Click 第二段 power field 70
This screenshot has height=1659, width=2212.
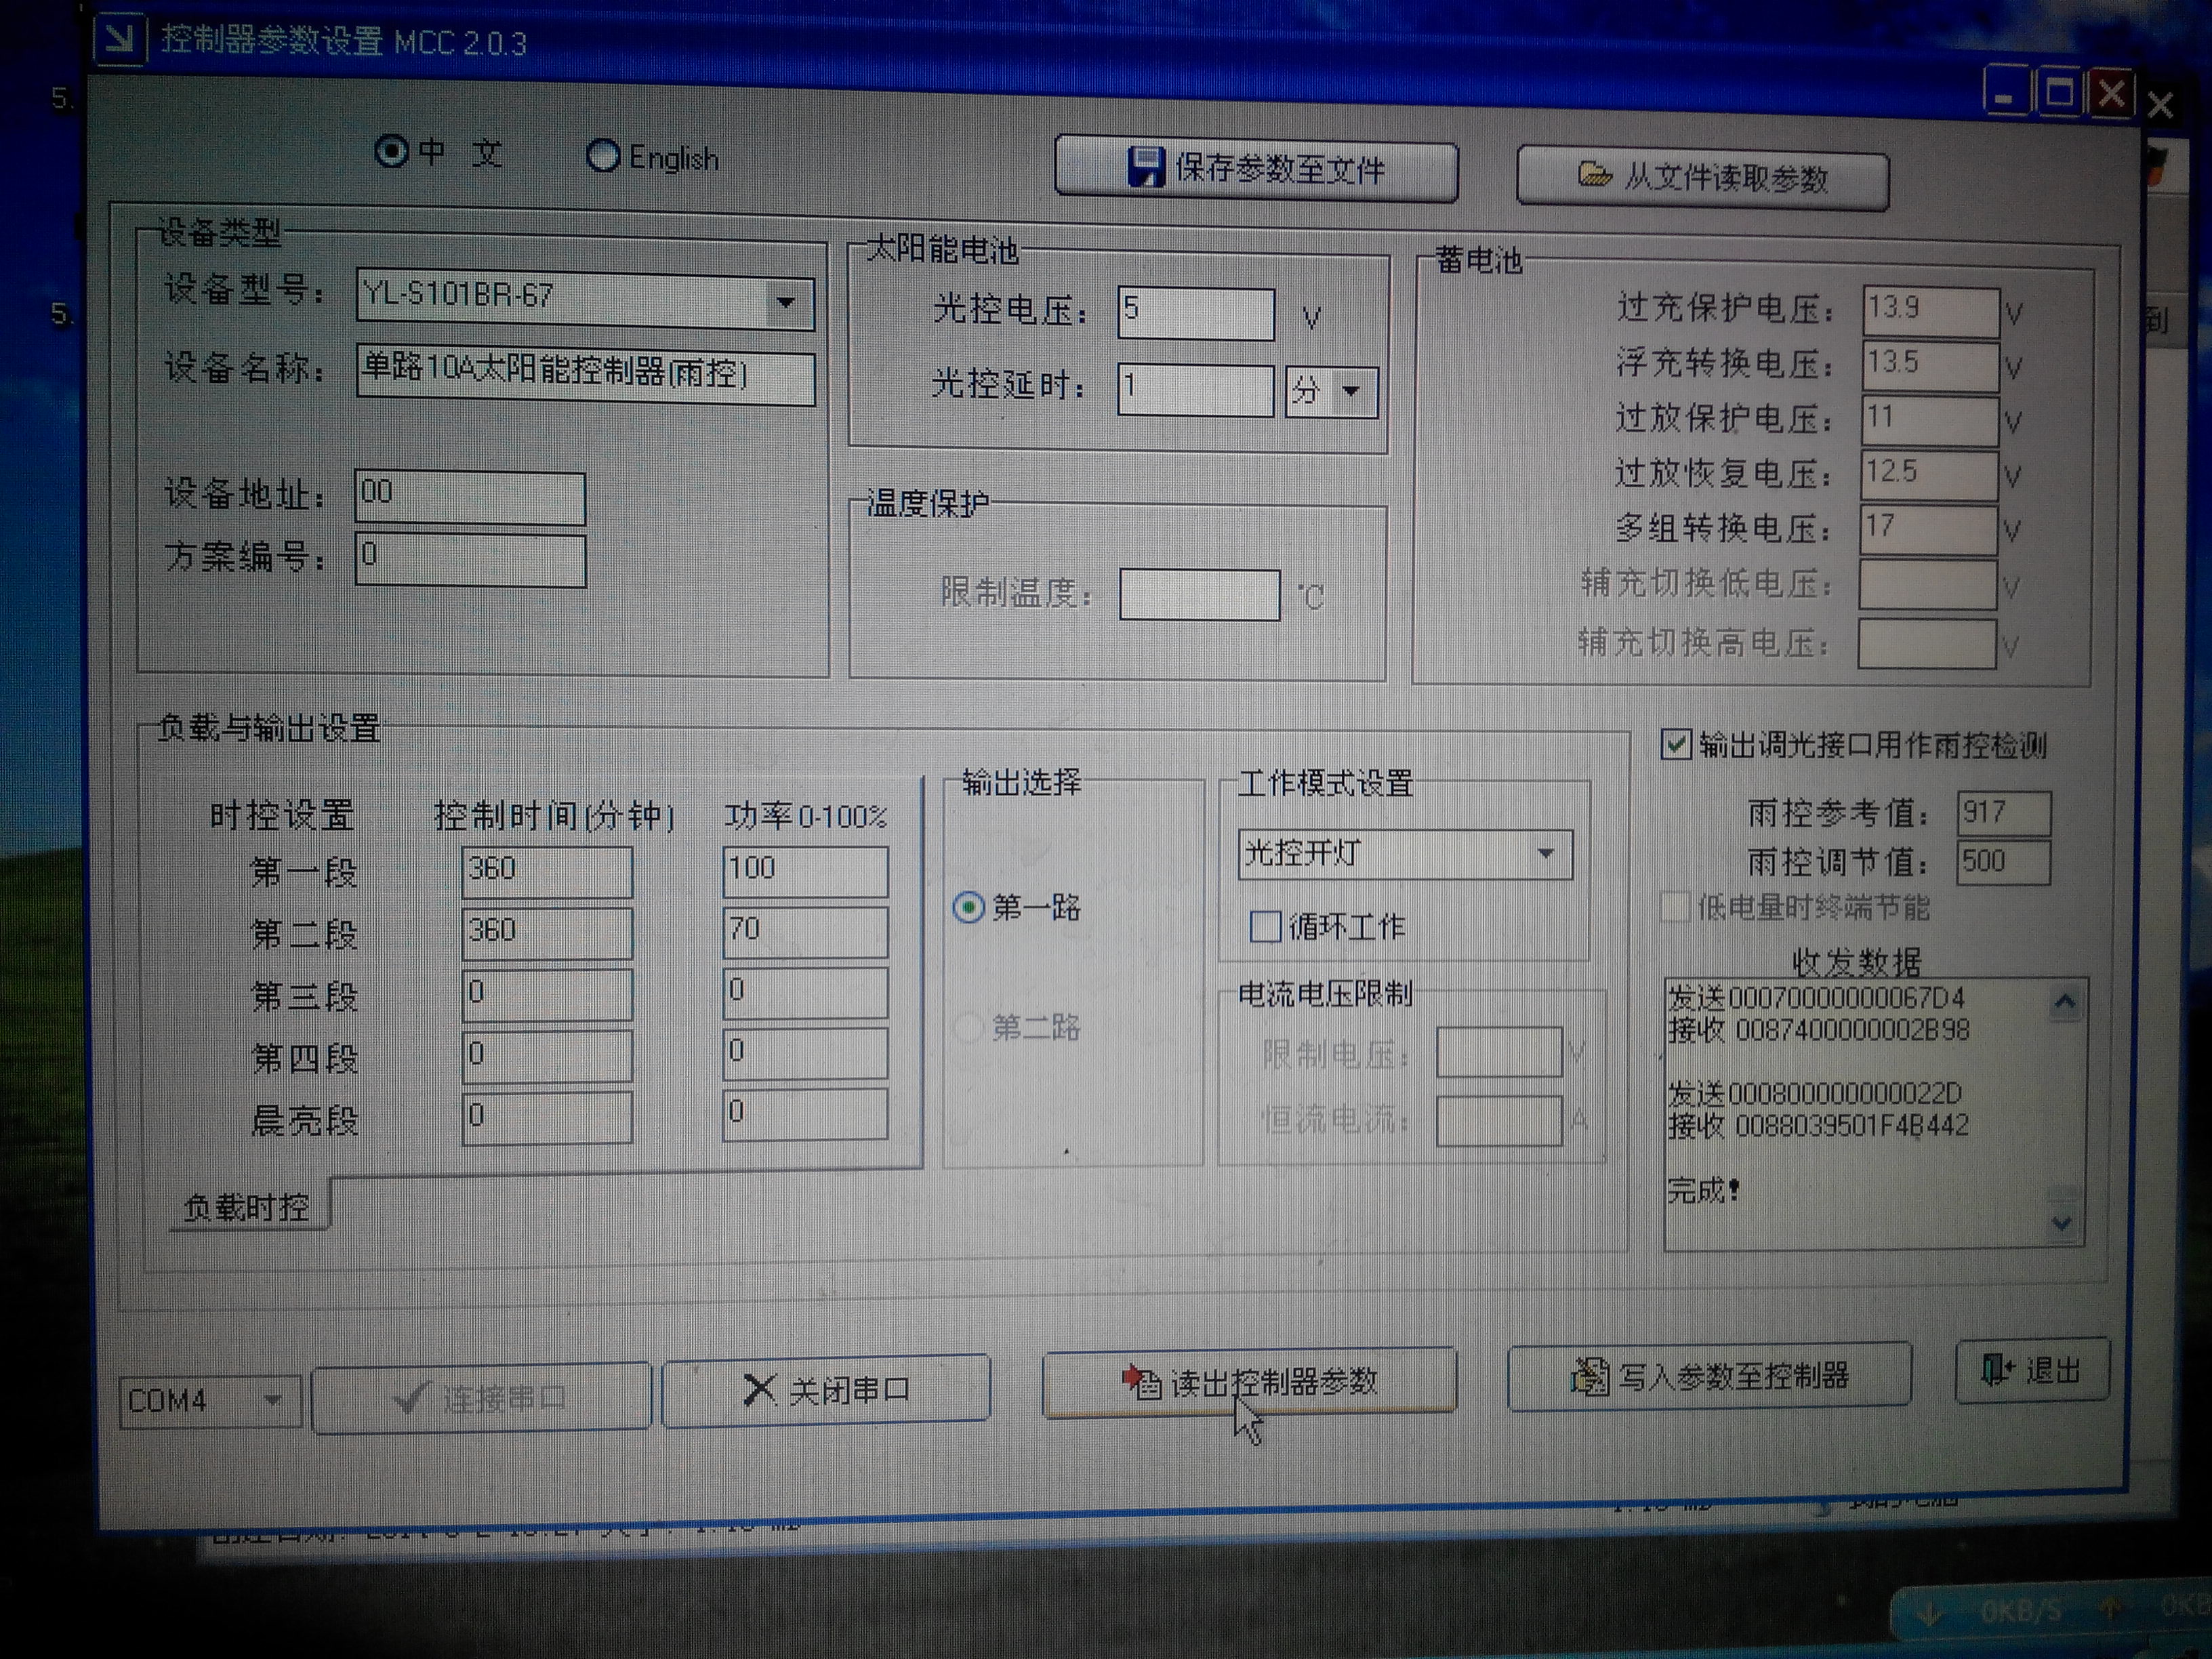pyautogui.click(x=805, y=932)
